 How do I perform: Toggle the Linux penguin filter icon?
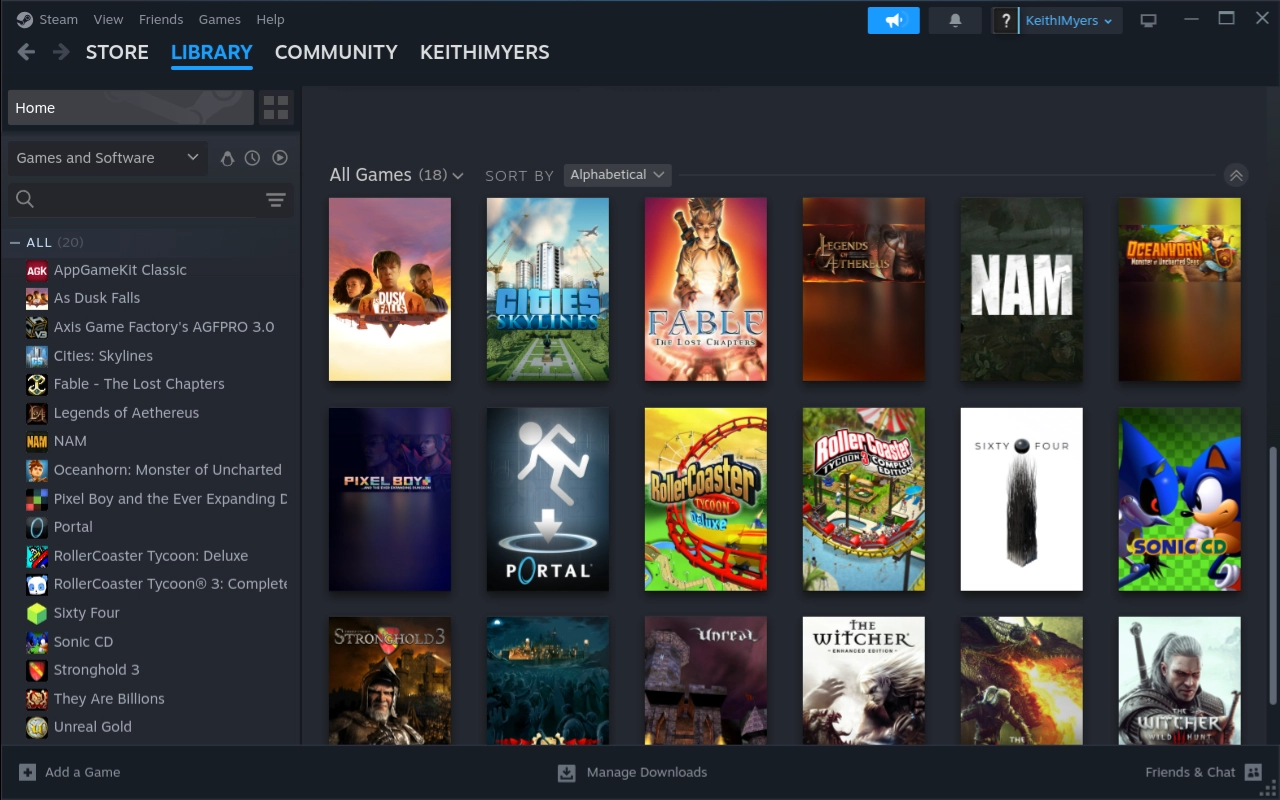(227, 158)
